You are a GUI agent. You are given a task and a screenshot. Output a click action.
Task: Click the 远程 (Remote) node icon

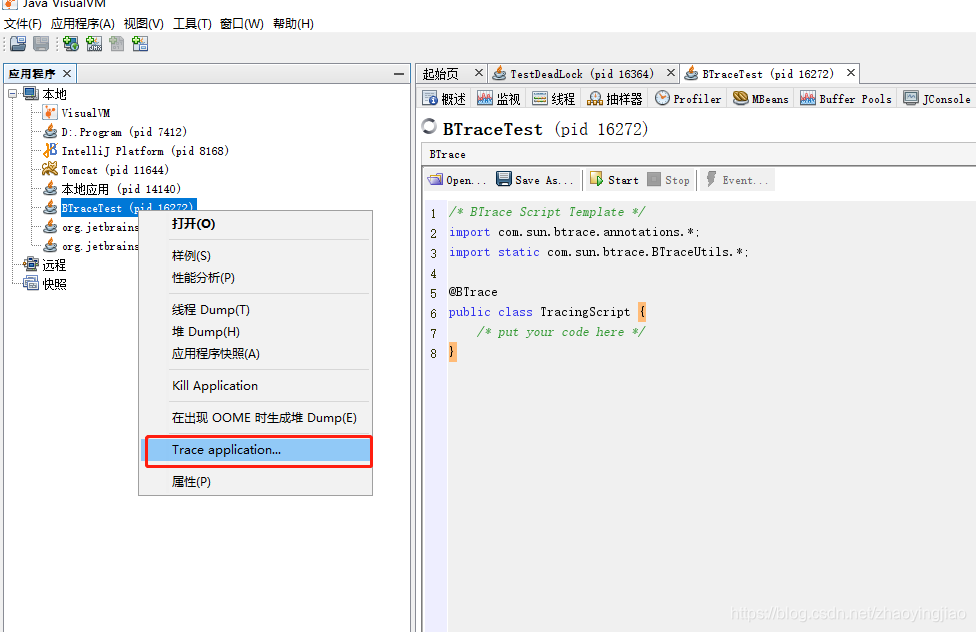coord(31,264)
